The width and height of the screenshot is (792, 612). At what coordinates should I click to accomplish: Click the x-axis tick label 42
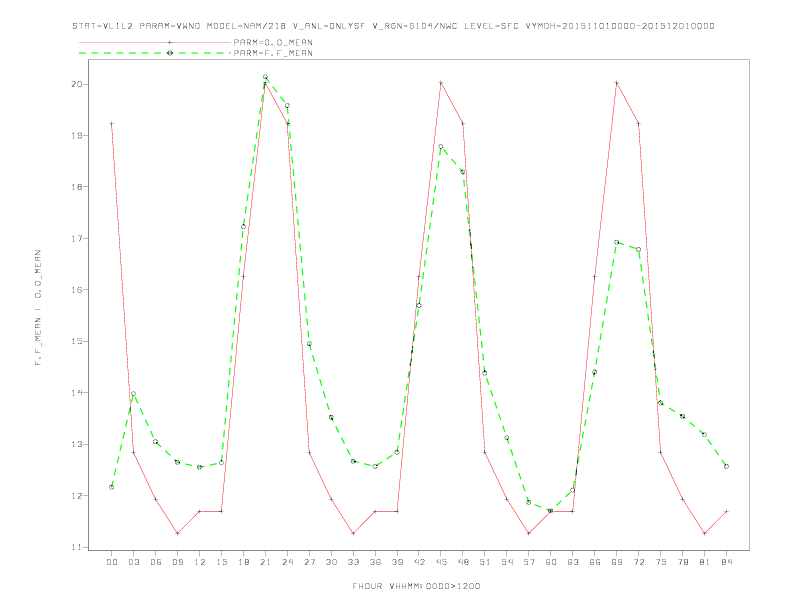[x=419, y=562]
